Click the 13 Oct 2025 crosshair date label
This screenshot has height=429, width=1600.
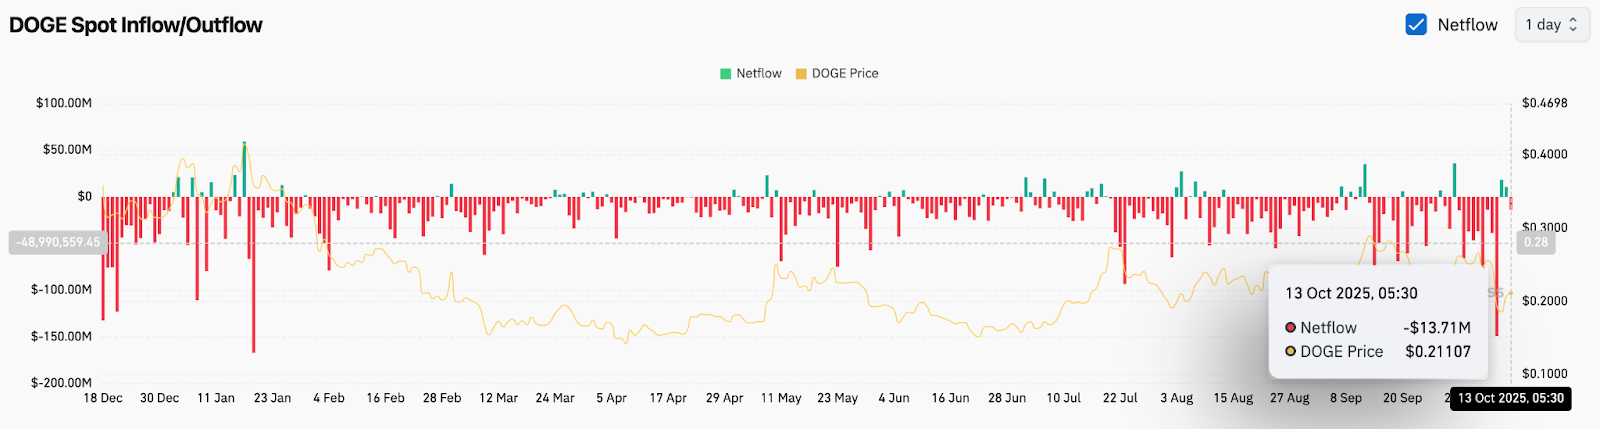pos(1510,398)
